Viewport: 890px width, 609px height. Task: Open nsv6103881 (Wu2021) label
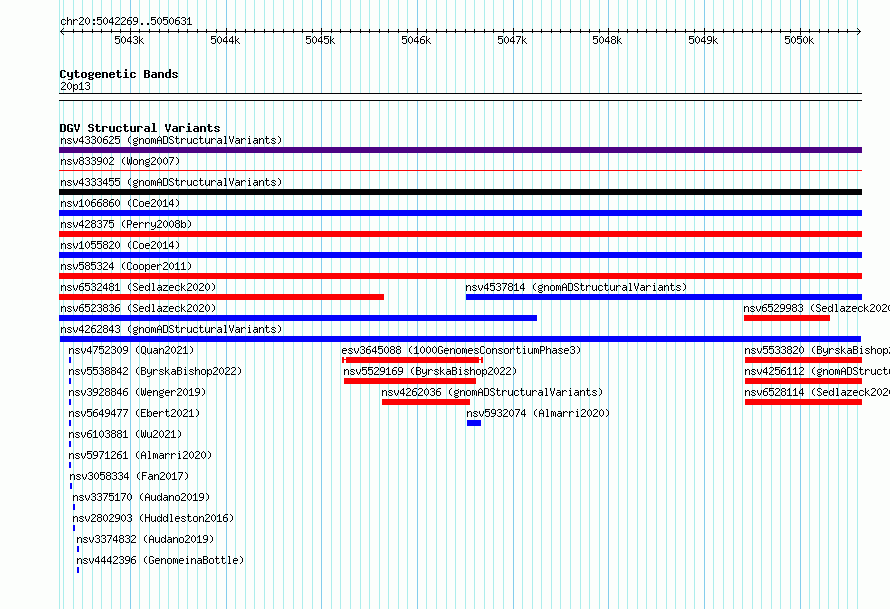(125, 434)
